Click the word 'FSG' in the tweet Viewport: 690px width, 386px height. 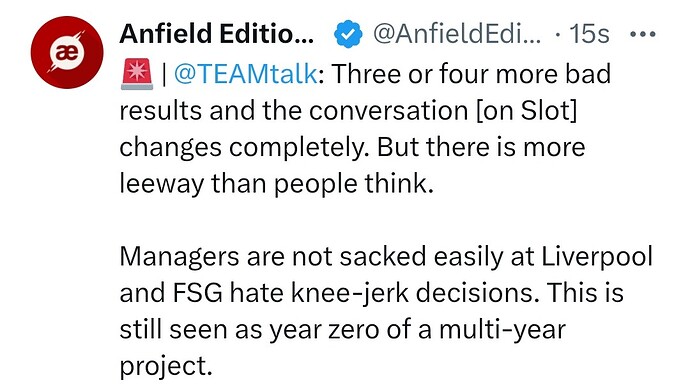(198, 293)
